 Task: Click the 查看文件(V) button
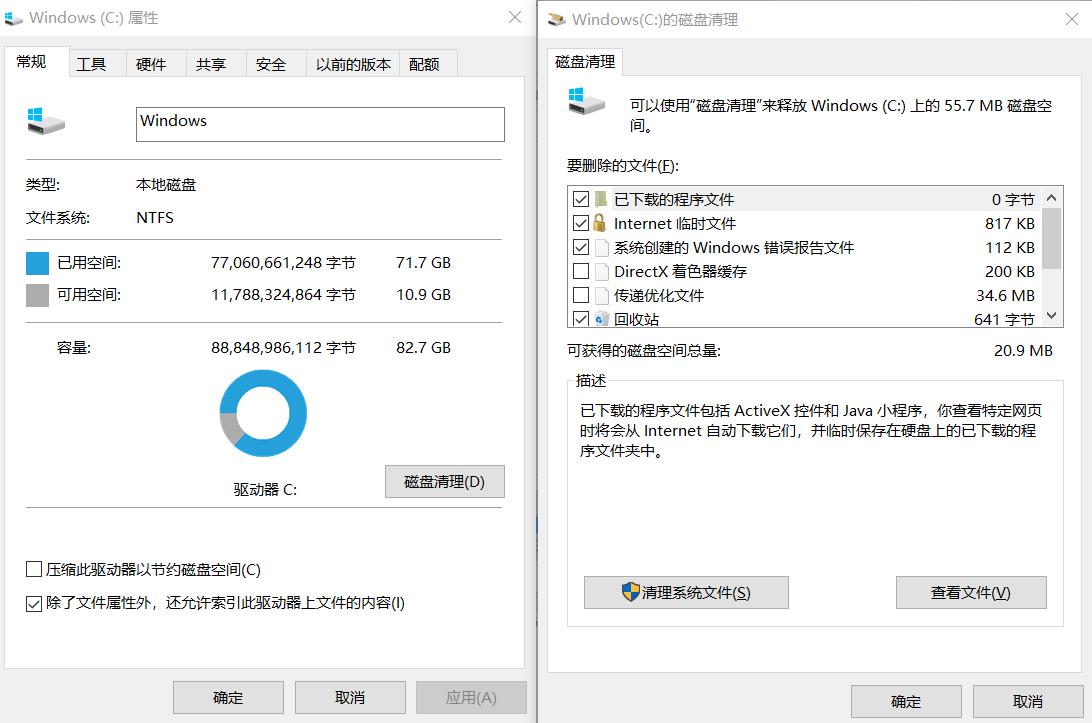(970, 592)
